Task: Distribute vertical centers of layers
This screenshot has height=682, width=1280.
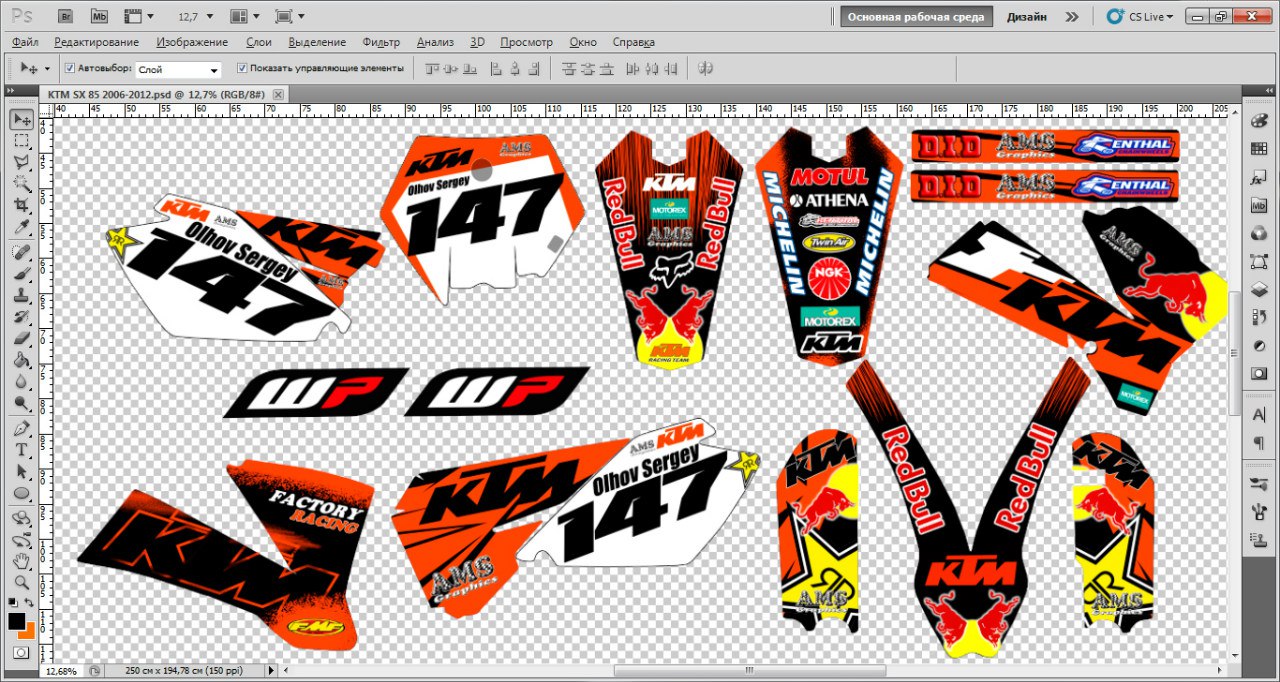Action: (x=590, y=69)
